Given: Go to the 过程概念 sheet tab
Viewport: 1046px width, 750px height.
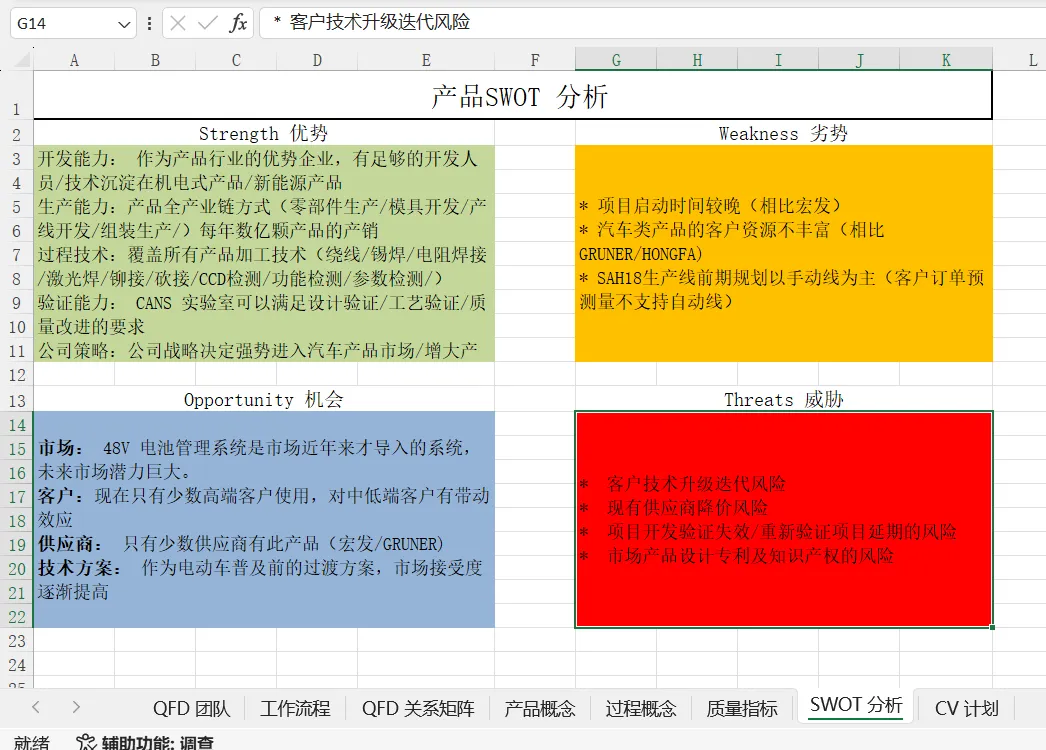Looking at the screenshot, I should [x=641, y=708].
